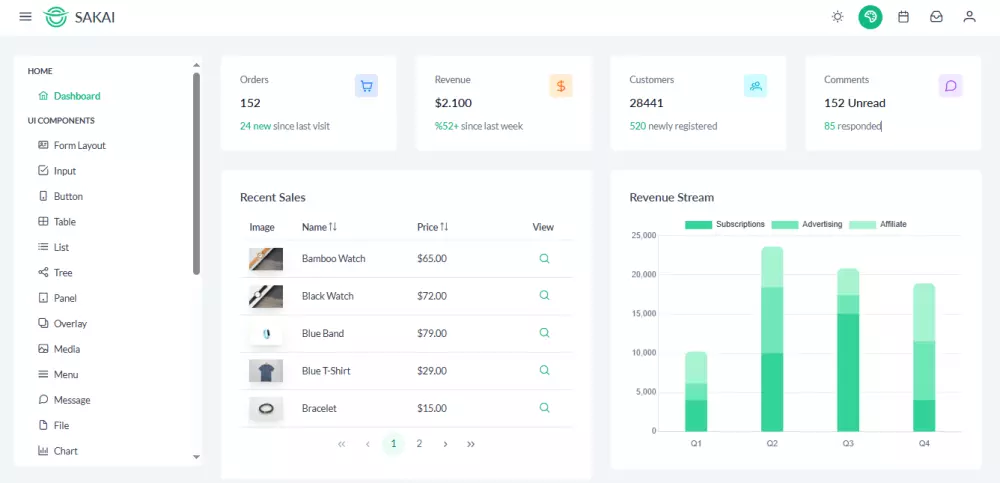View details for Black Watch magnifier
This screenshot has height=483, width=1000.
point(544,295)
